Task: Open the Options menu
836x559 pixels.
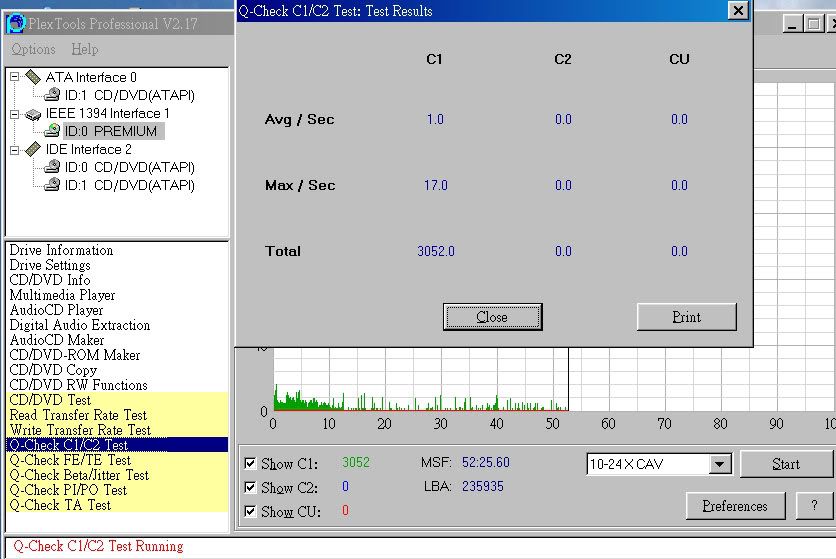Action: [33, 49]
